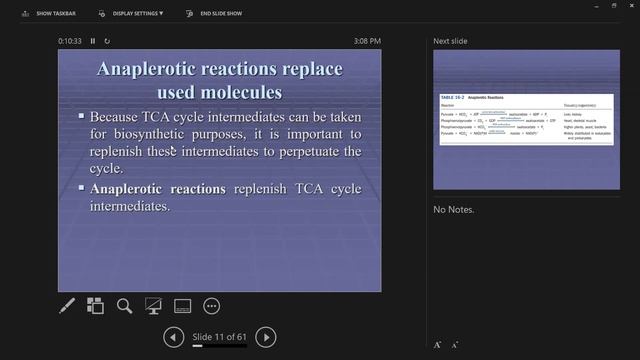Restart the presentation timer
The image size is (640, 360).
pyautogui.click(x=107, y=41)
